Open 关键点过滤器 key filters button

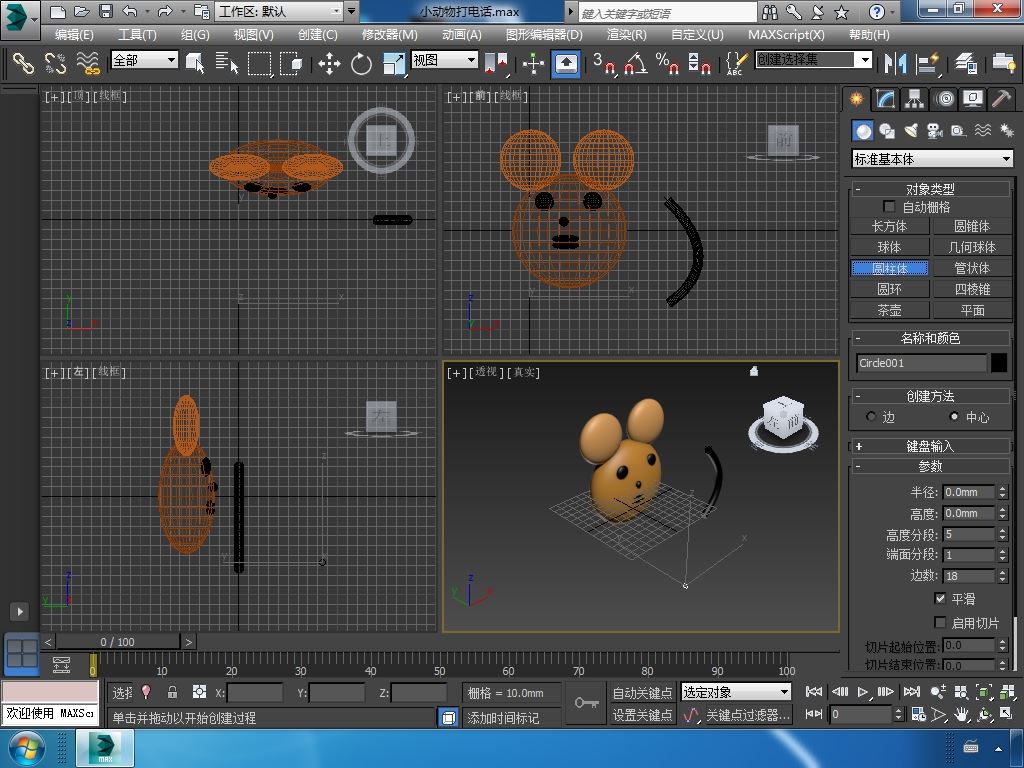coord(748,715)
